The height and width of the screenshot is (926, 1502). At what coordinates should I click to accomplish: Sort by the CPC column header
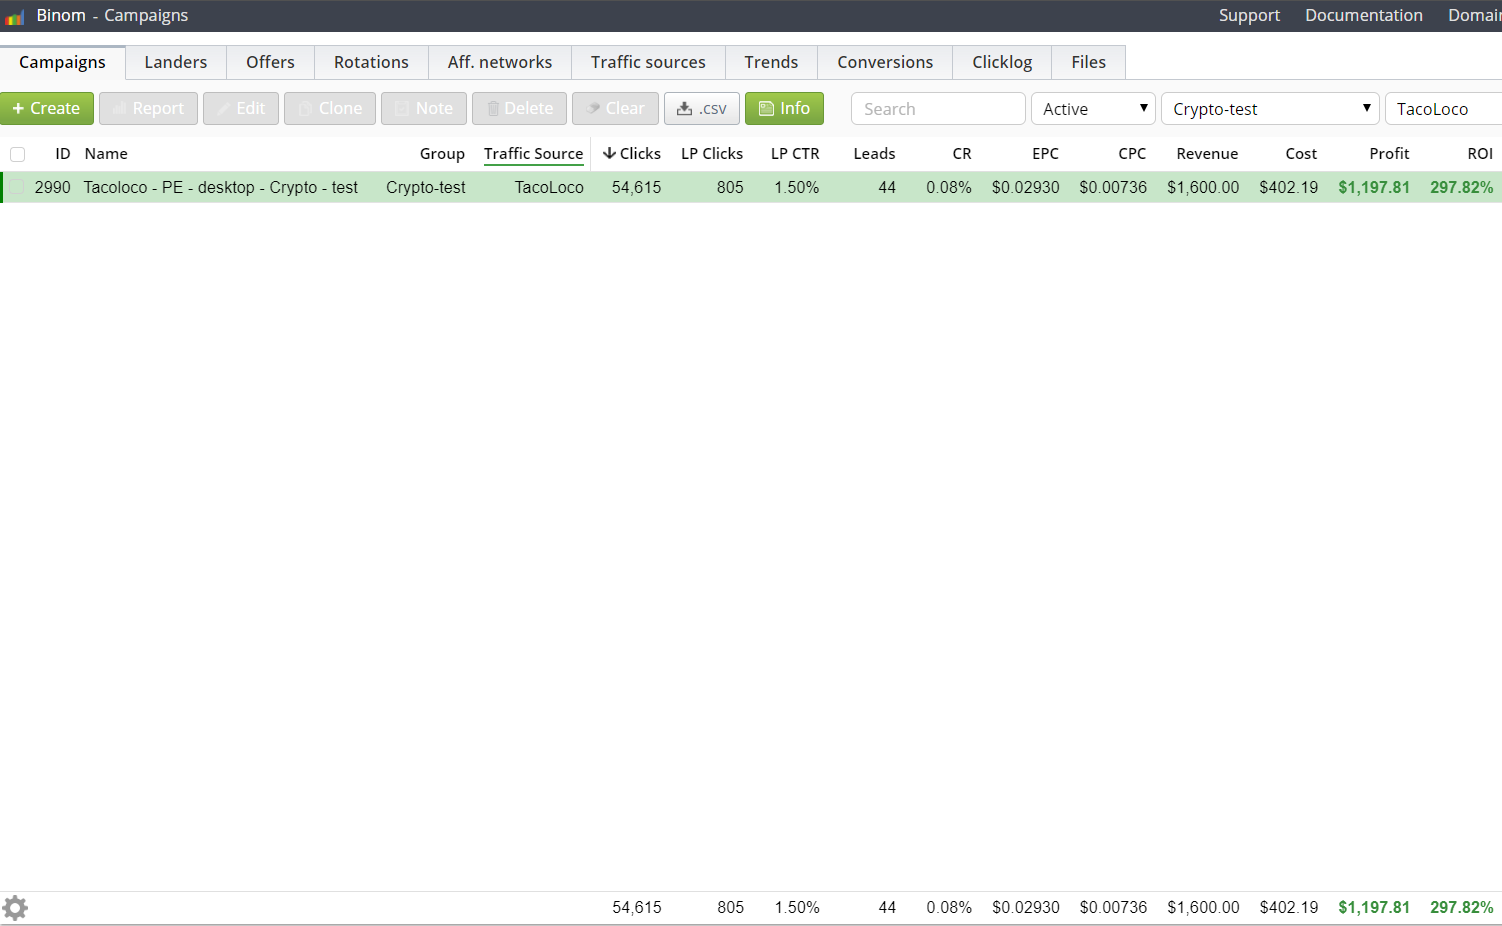pos(1132,154)
